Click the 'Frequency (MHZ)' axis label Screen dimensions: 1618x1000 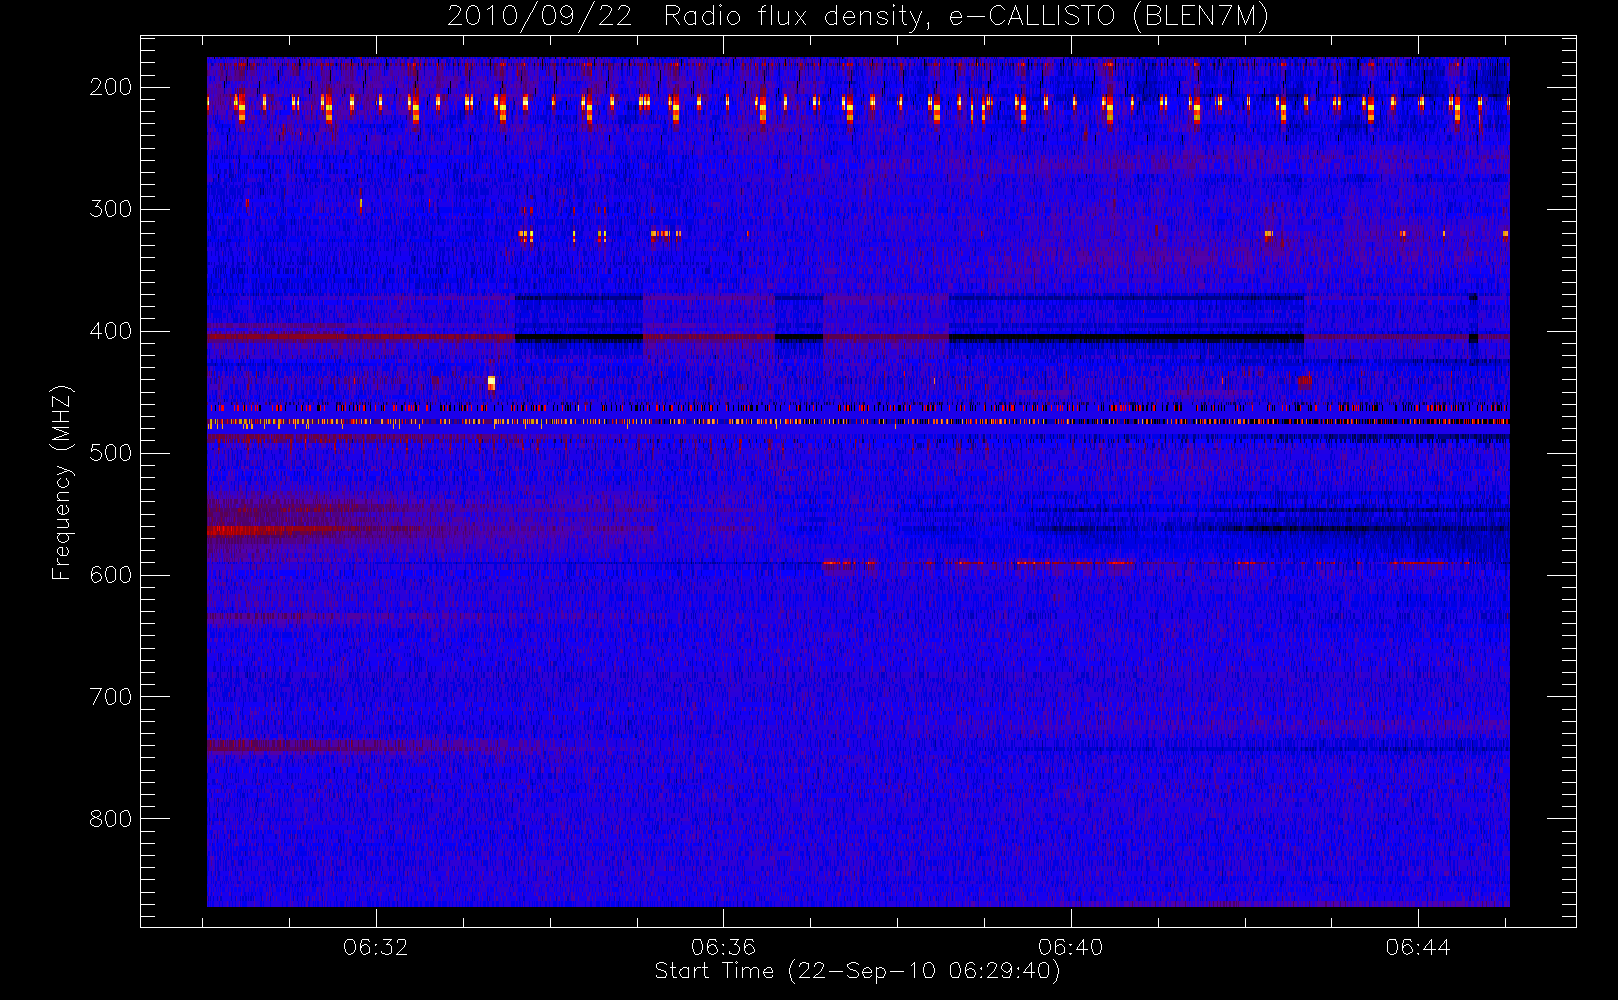pos(62,482)
